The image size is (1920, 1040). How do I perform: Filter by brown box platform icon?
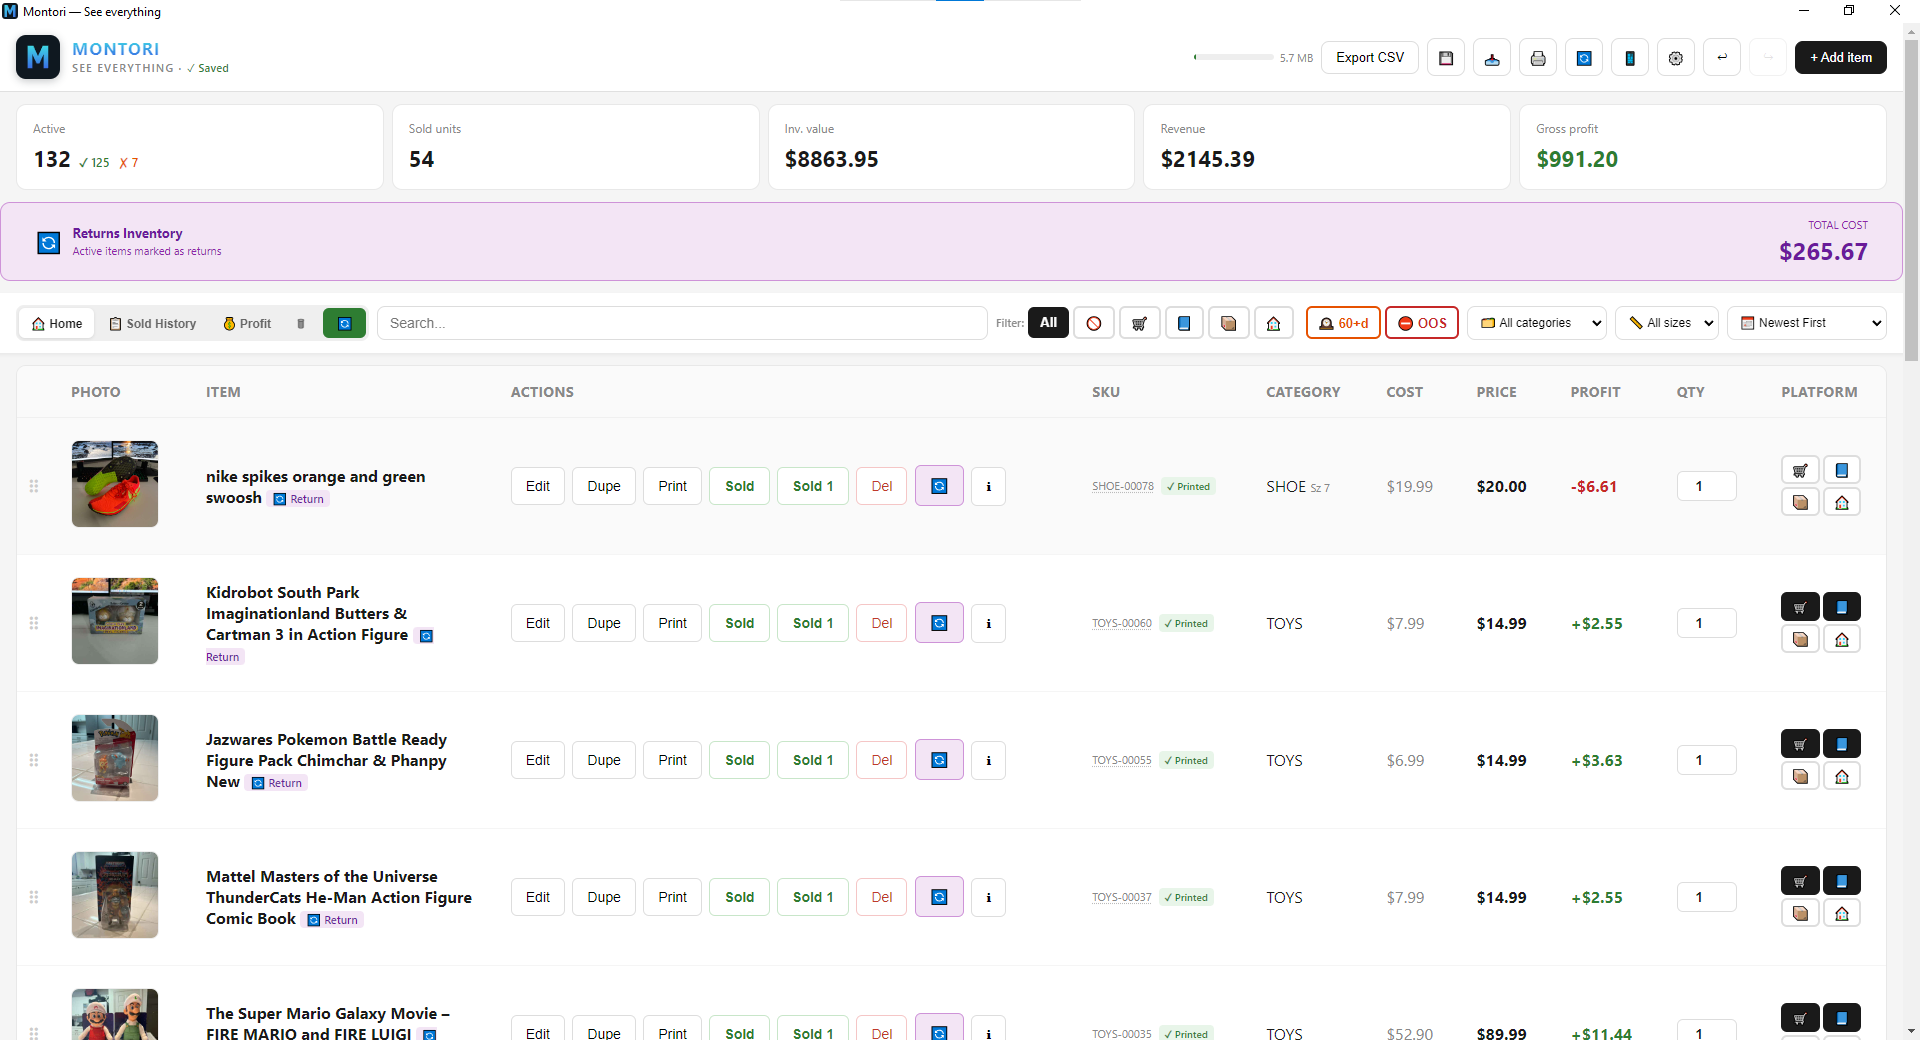point(1229,323)
